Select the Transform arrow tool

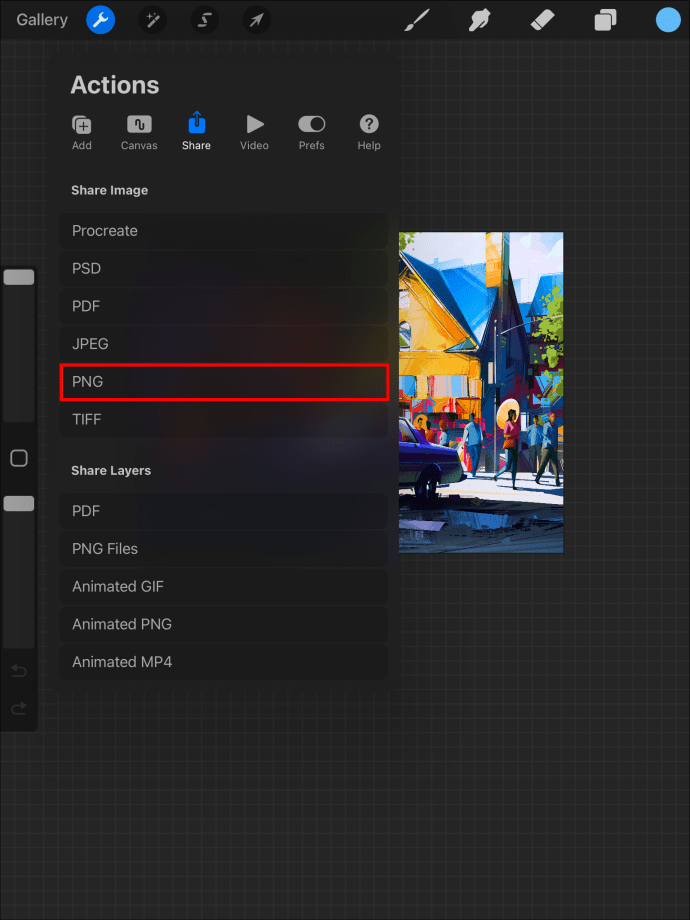click(x=256, y=21)
